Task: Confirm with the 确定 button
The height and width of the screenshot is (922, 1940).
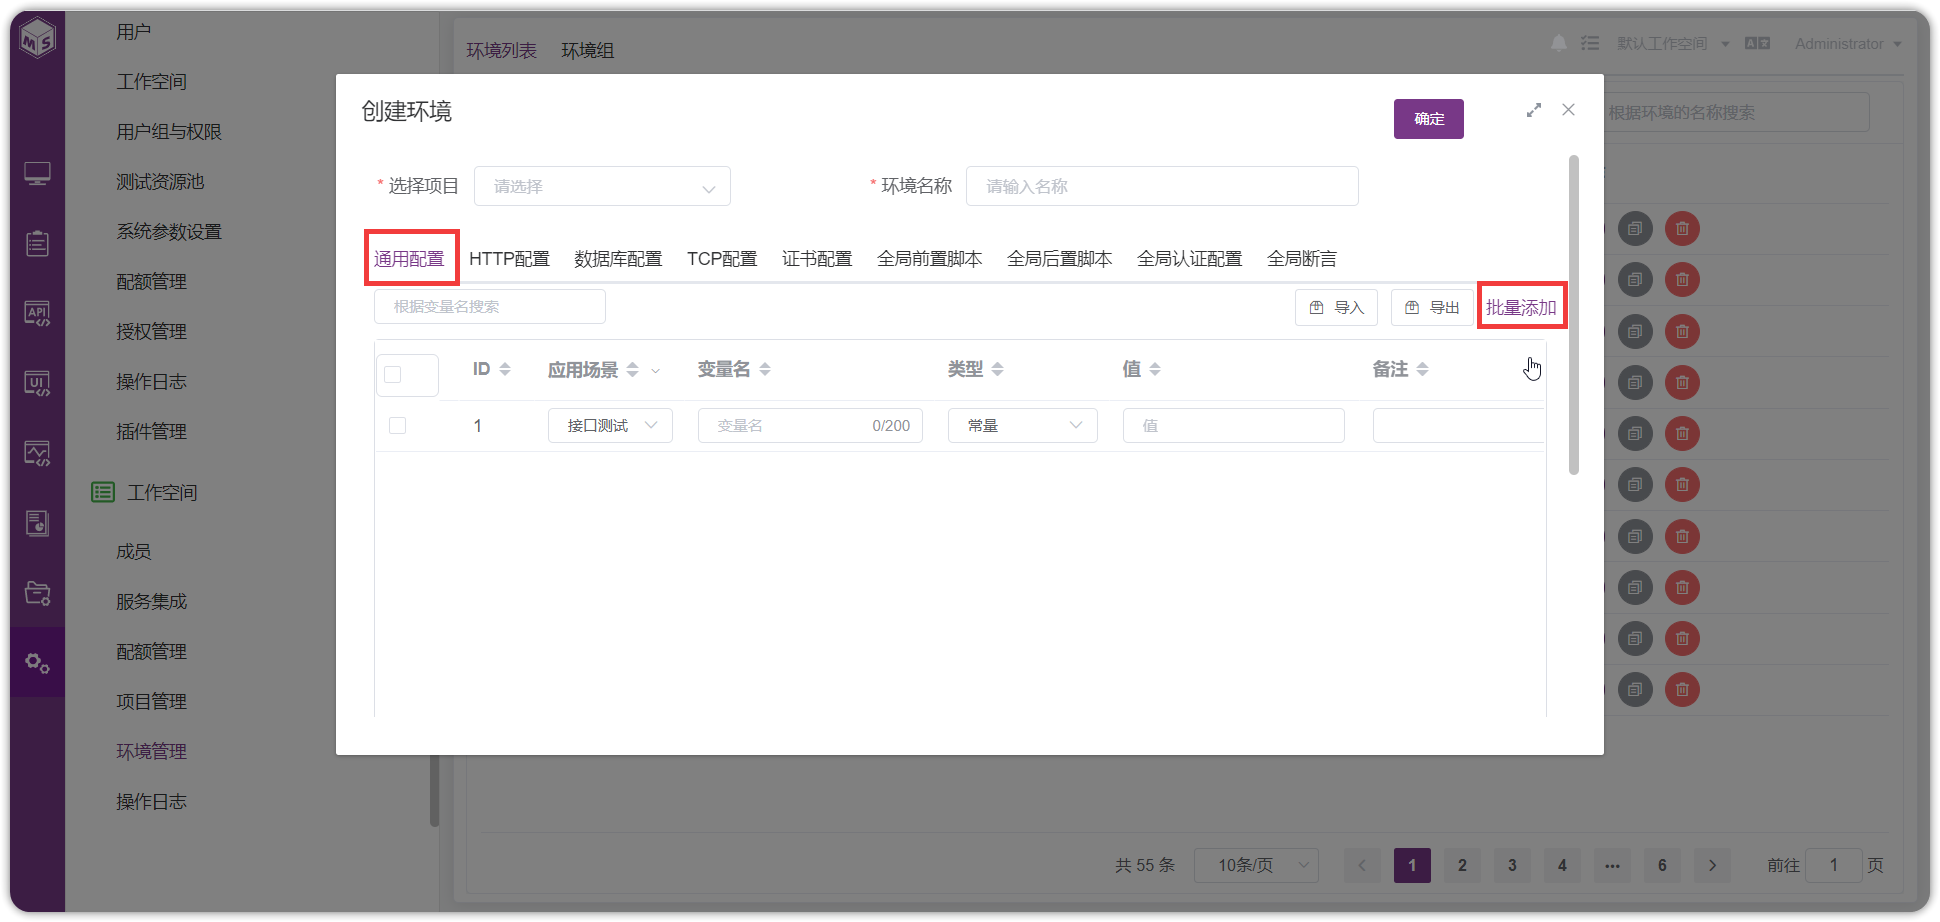Action: tap(1429, 119)
